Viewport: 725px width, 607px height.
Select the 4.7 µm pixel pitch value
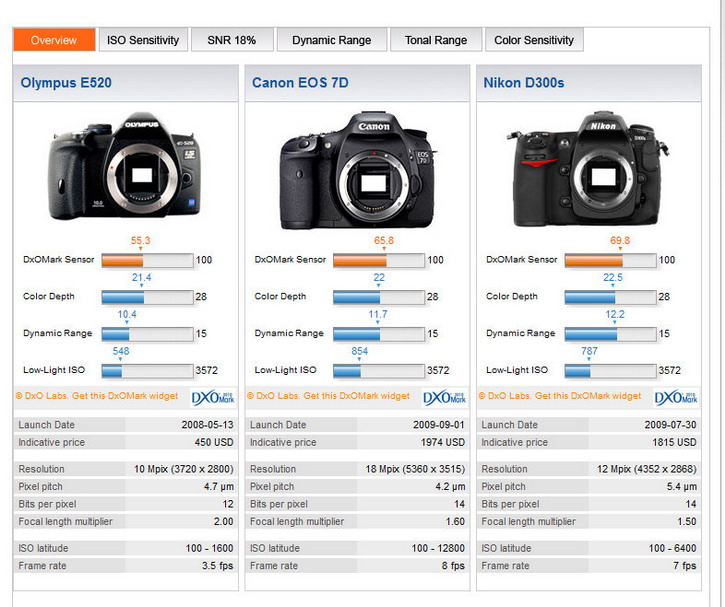(219, 486)
